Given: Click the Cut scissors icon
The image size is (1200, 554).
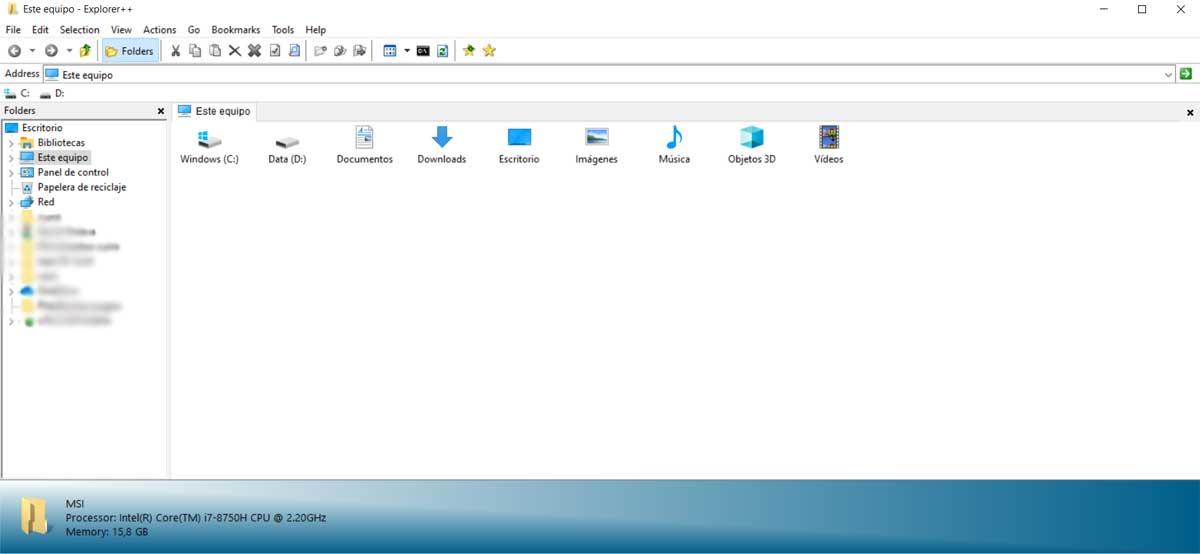Looking at the screenshot, I should pyautogui.click(x=175, y=50).
